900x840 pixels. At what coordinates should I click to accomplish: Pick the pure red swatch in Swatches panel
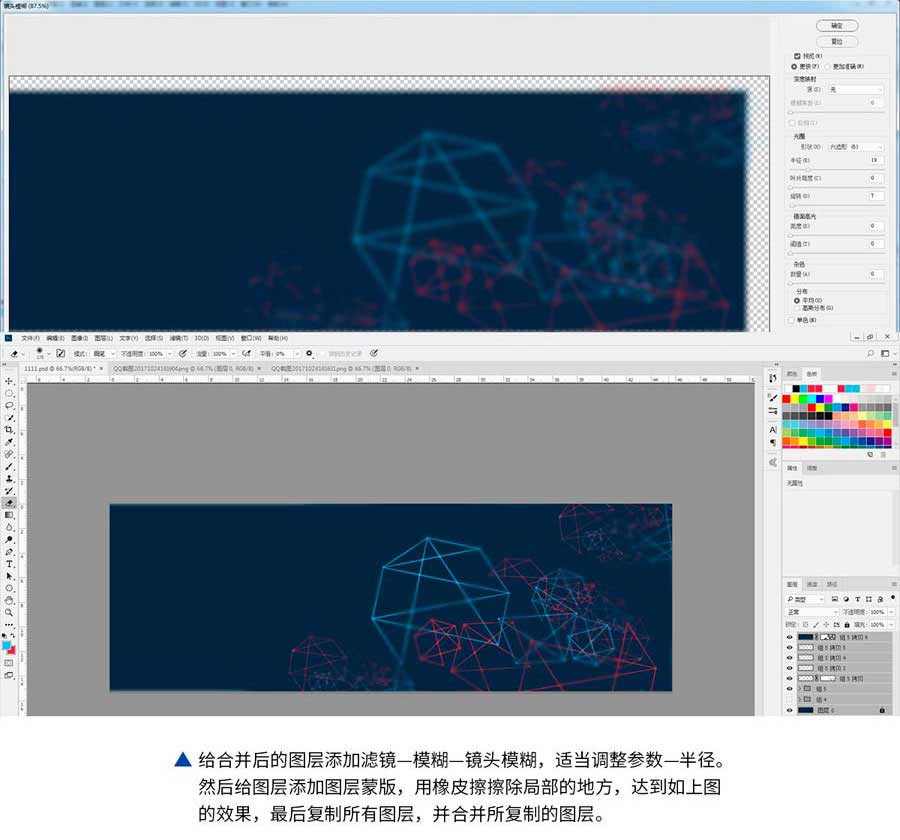point(786,399)
